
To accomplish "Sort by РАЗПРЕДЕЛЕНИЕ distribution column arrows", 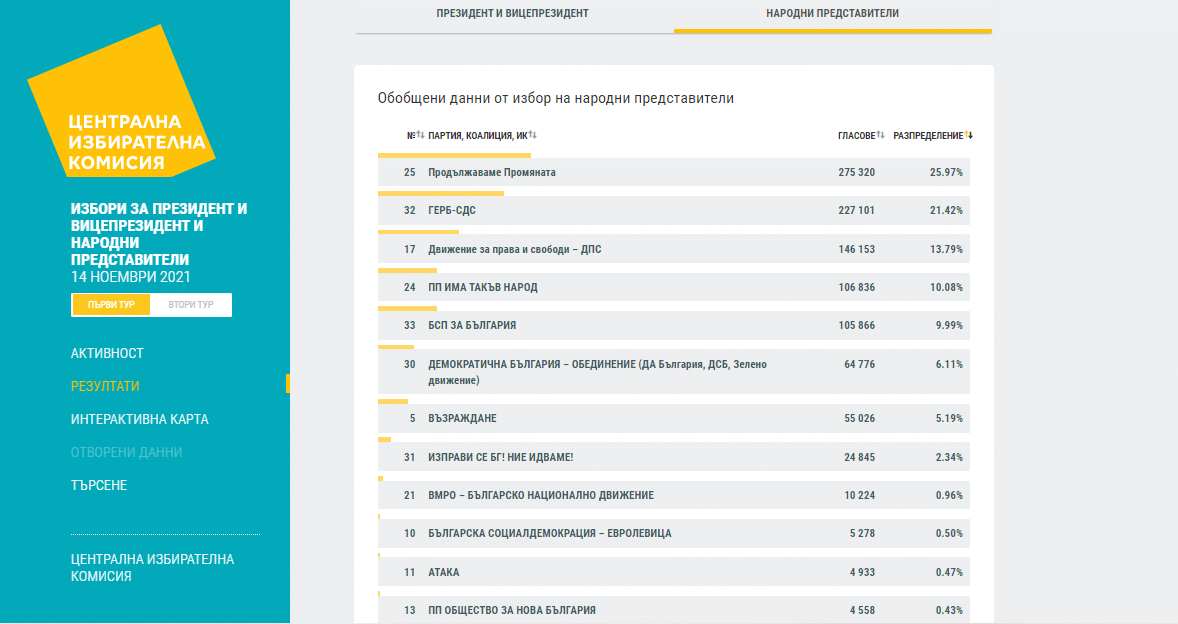I will coord(969,136).
